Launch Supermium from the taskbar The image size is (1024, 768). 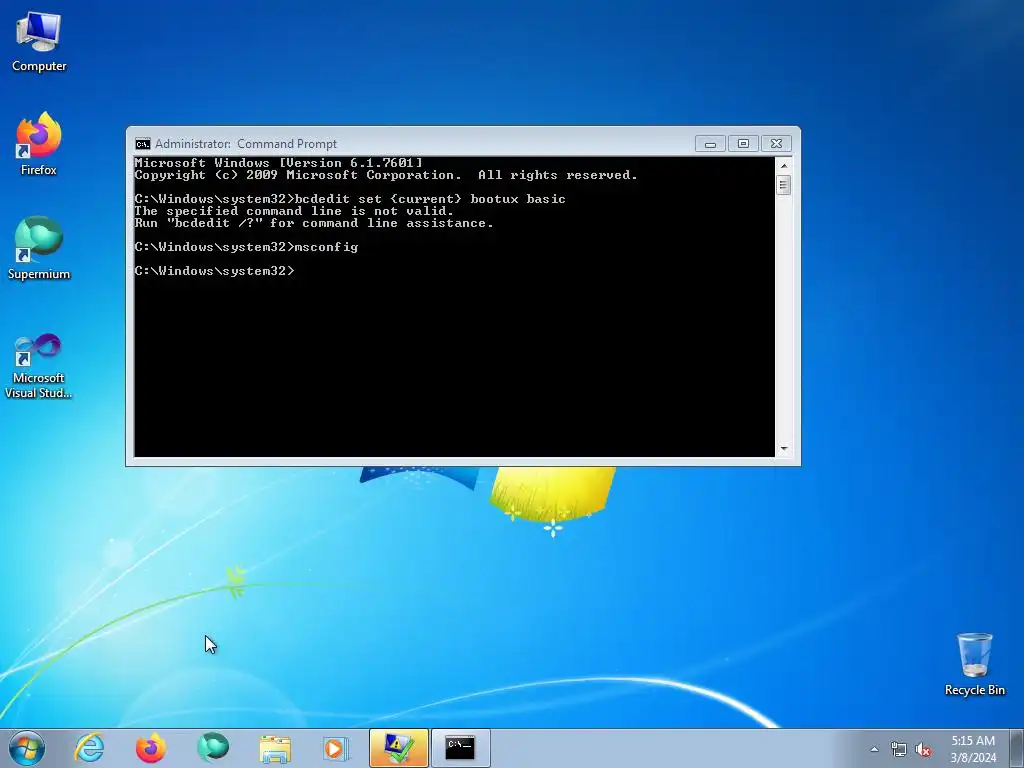point(213,748)
